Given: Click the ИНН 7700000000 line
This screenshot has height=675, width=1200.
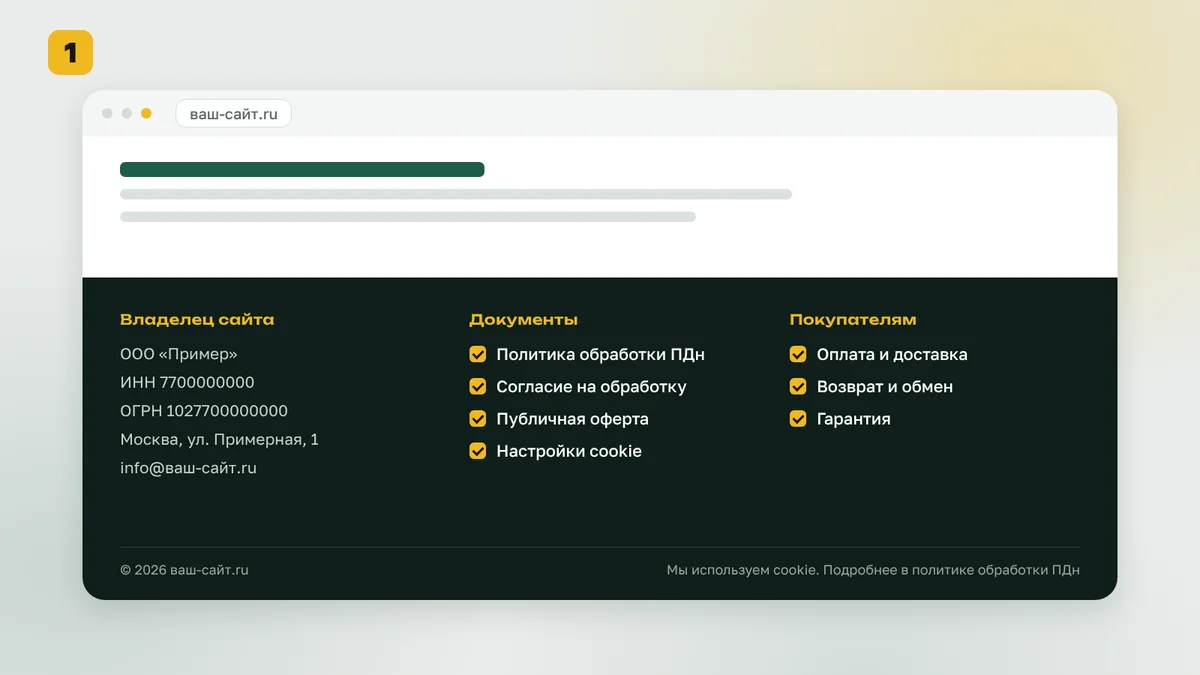Looking at the screenshot, I should (187, 382).
